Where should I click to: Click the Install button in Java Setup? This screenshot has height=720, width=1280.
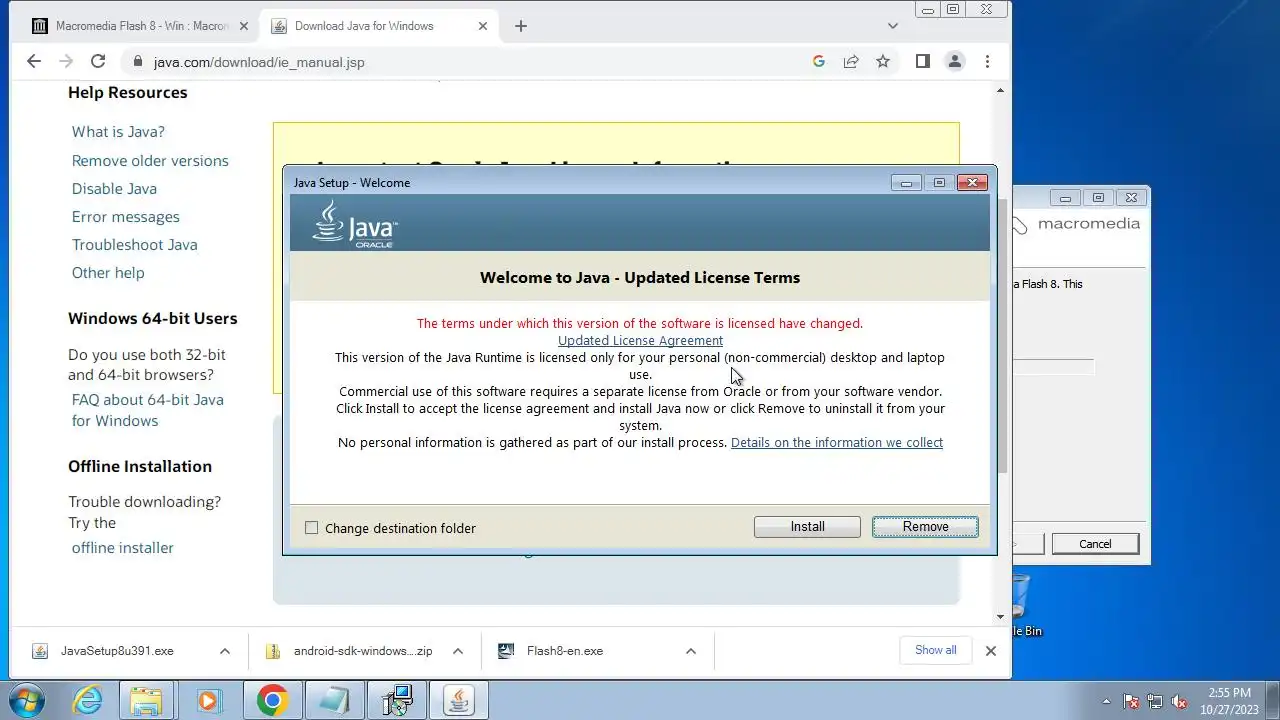(807, 527)
